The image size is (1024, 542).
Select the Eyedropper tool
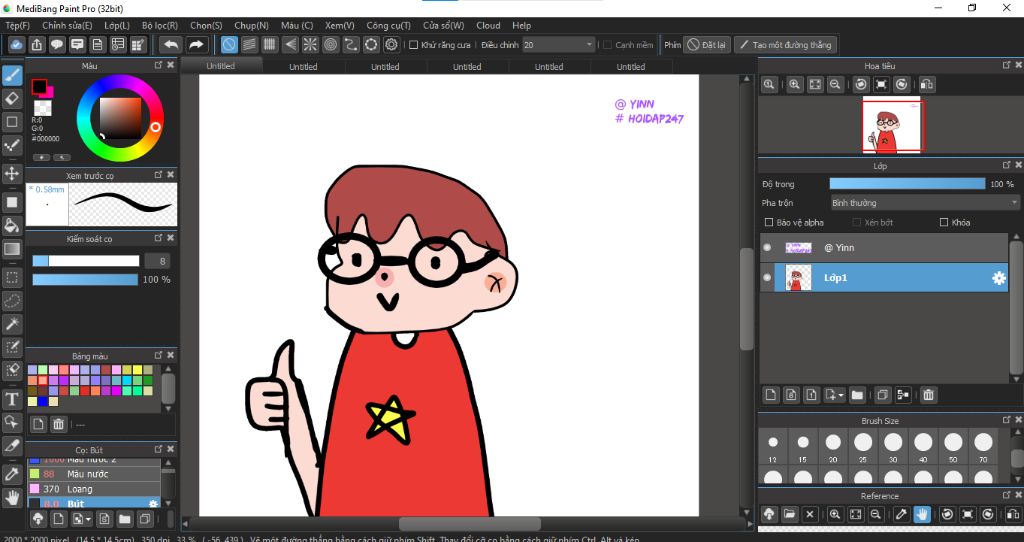tap(12, 474)
